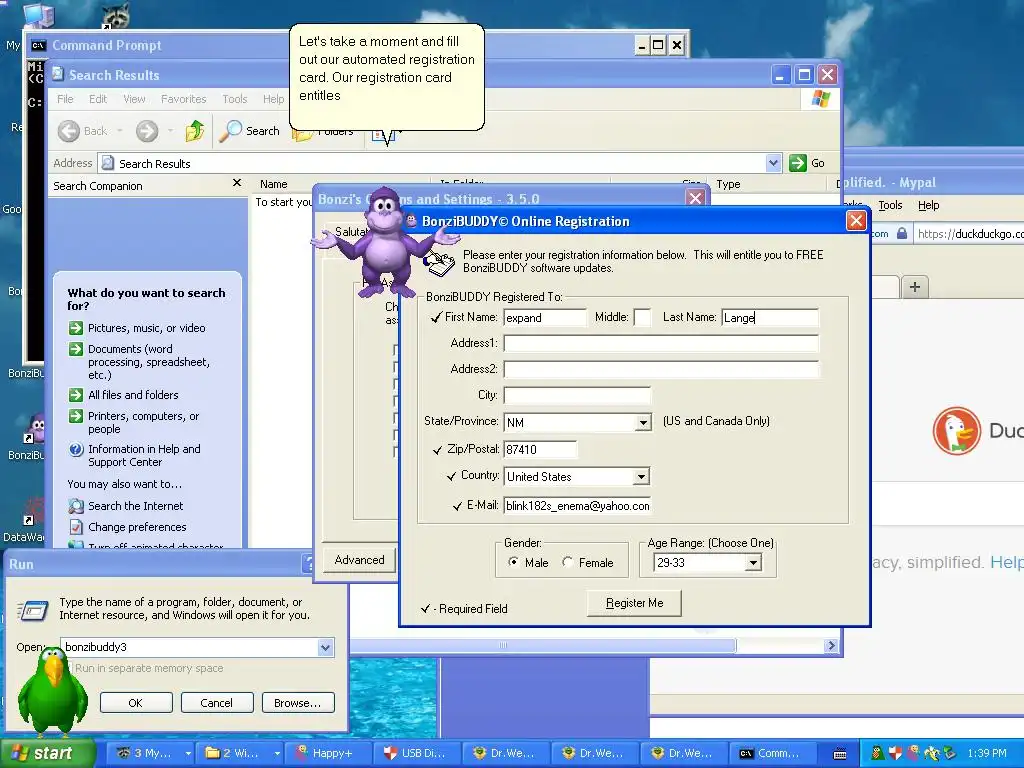The width and height of the screenshot is (1024, 768).
Task: Click the Register Me button
Action: coord(634,603)
